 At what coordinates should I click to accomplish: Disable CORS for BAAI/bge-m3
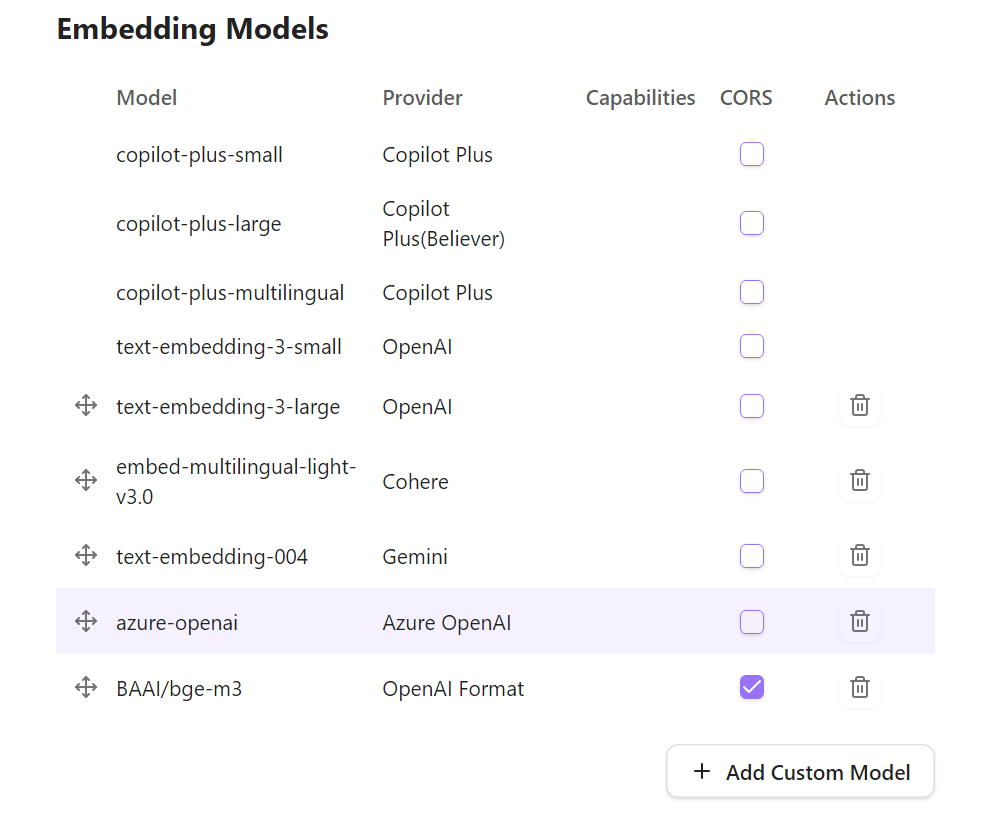coord(752,688)
